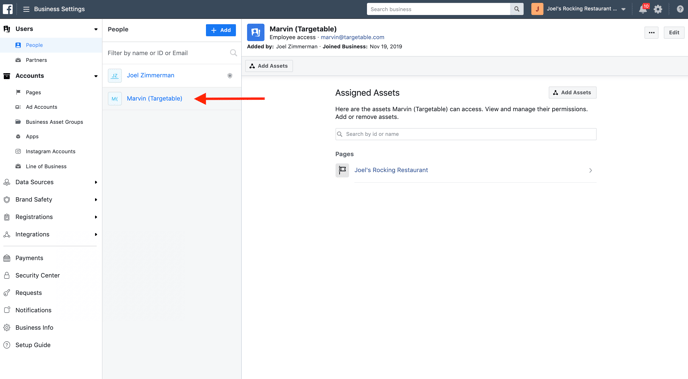Click the blue Add people button
688x379 pixels.
221,30
